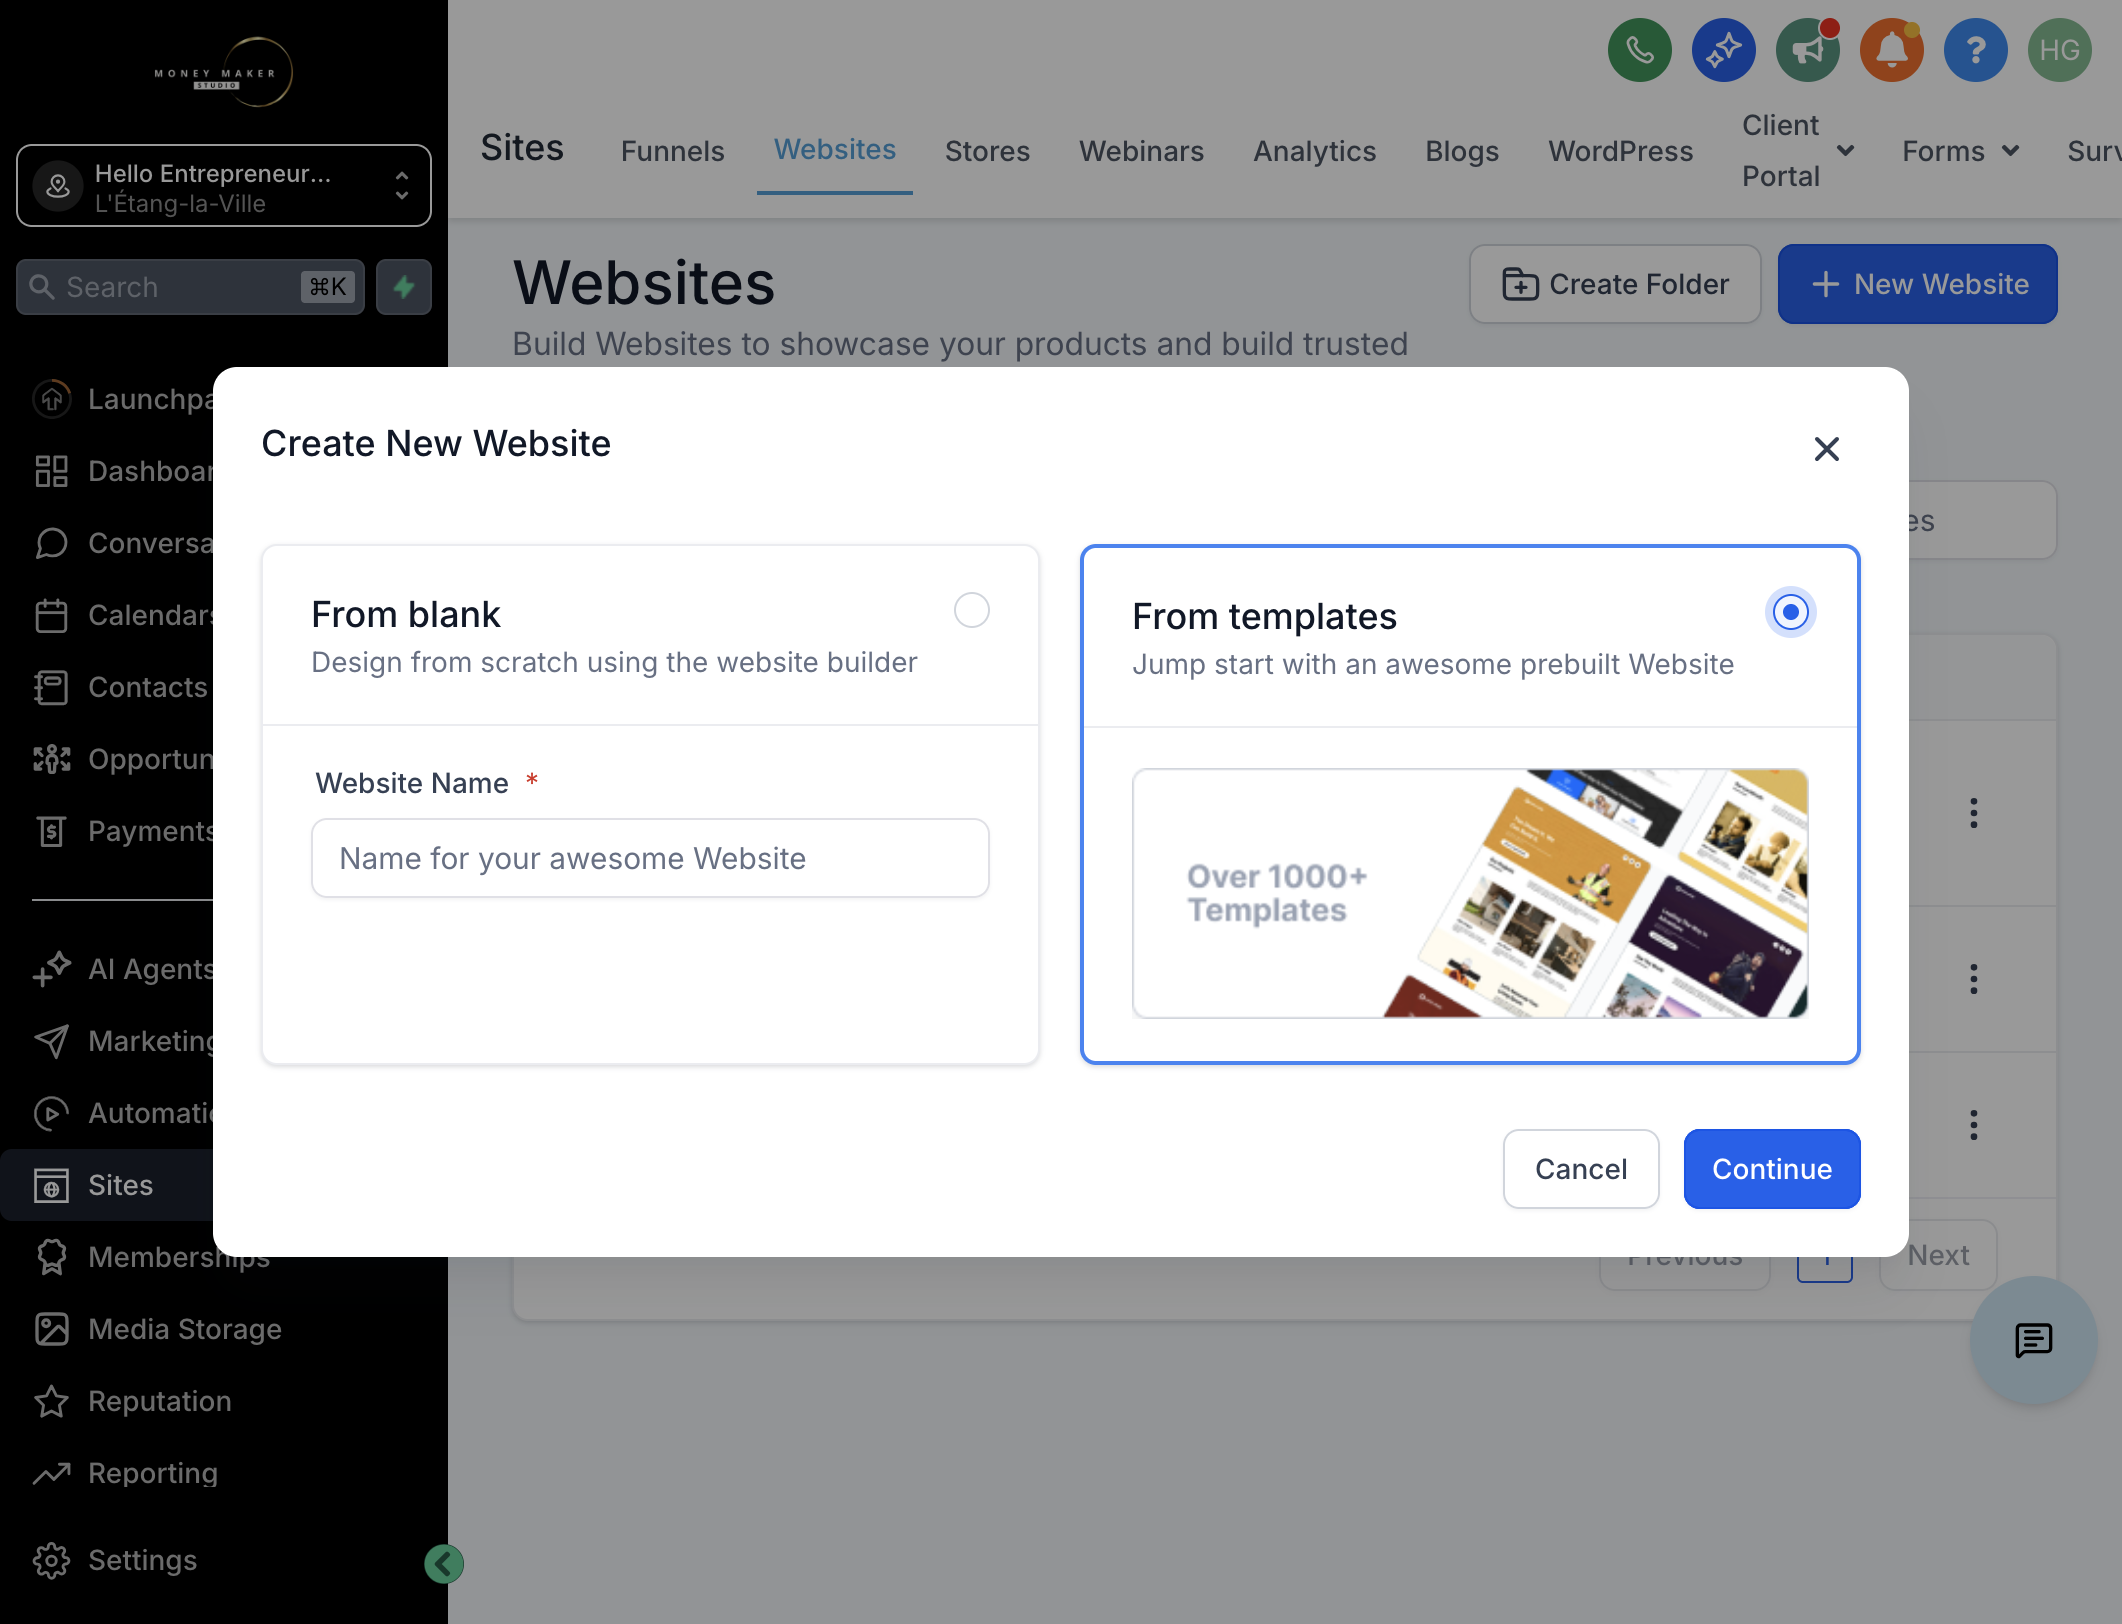Select the From templates radio option
Image resolution: width=2122 pixels, height=1624 pixels.
(x=1790, y=612)
